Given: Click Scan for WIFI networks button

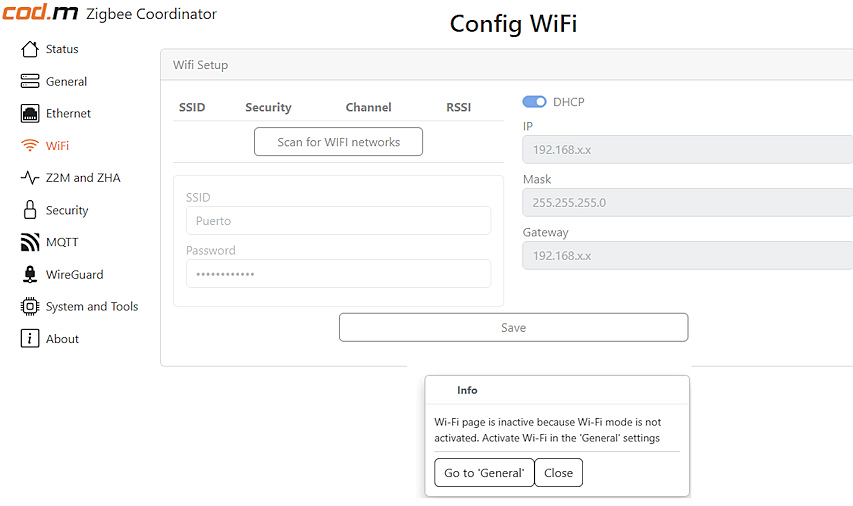Looking at the screenshot, I should tap(338, 142).
